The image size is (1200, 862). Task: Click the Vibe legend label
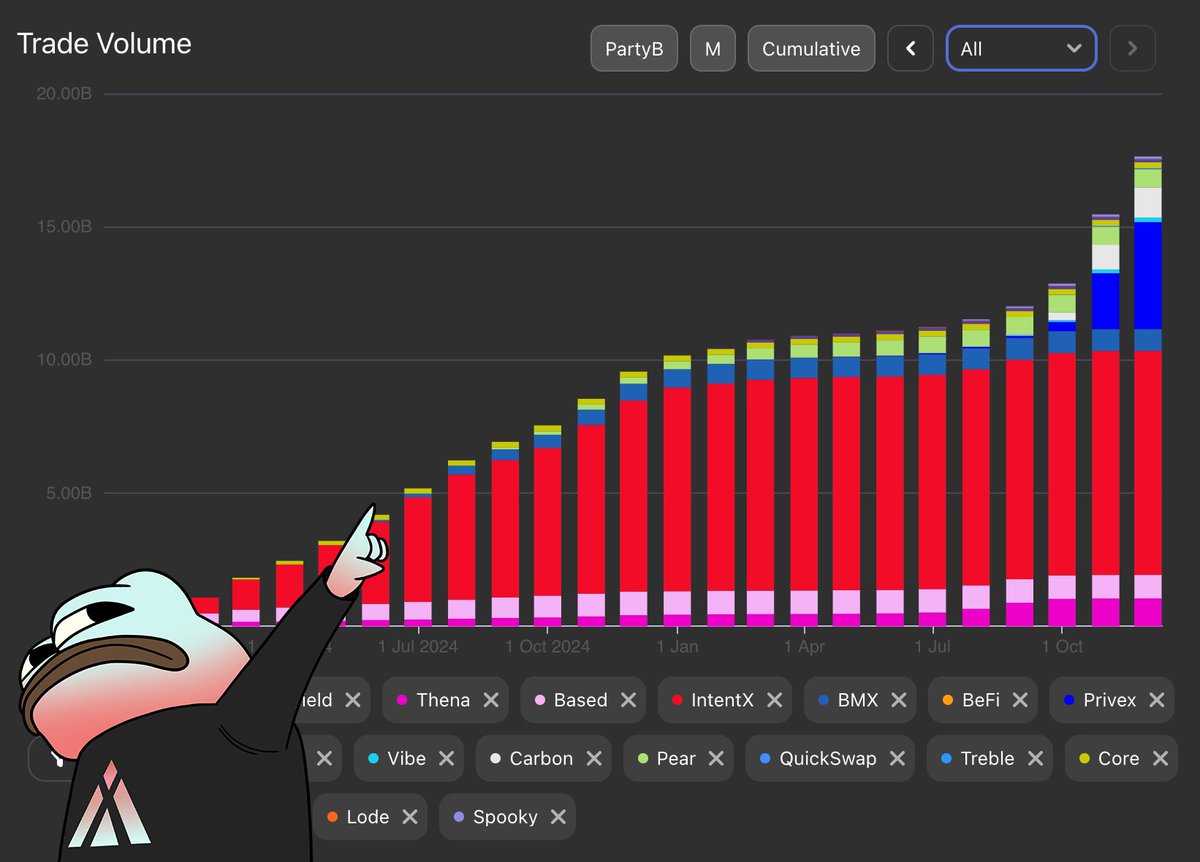(406, 759)
